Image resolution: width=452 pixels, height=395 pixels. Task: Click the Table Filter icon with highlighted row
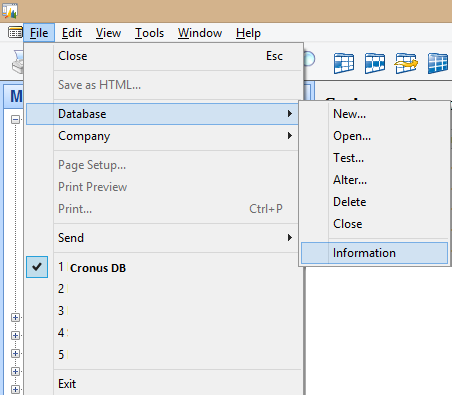pos(375,63)
